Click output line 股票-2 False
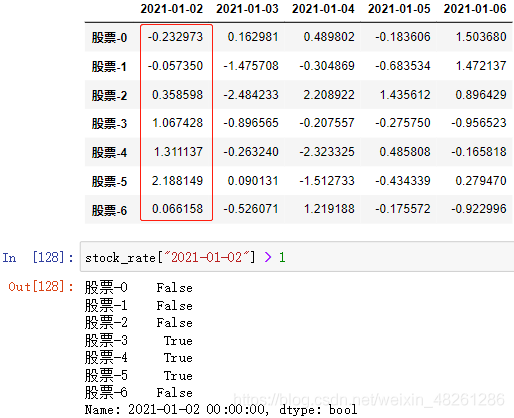The height and width of the screenshot is (418, 514). pos(139,322)
